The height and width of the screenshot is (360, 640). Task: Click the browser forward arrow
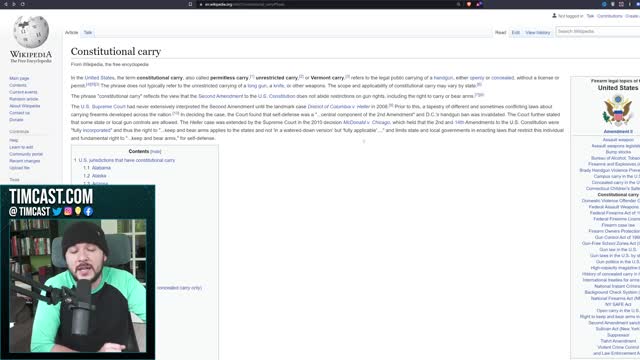[x=14, y=4]
